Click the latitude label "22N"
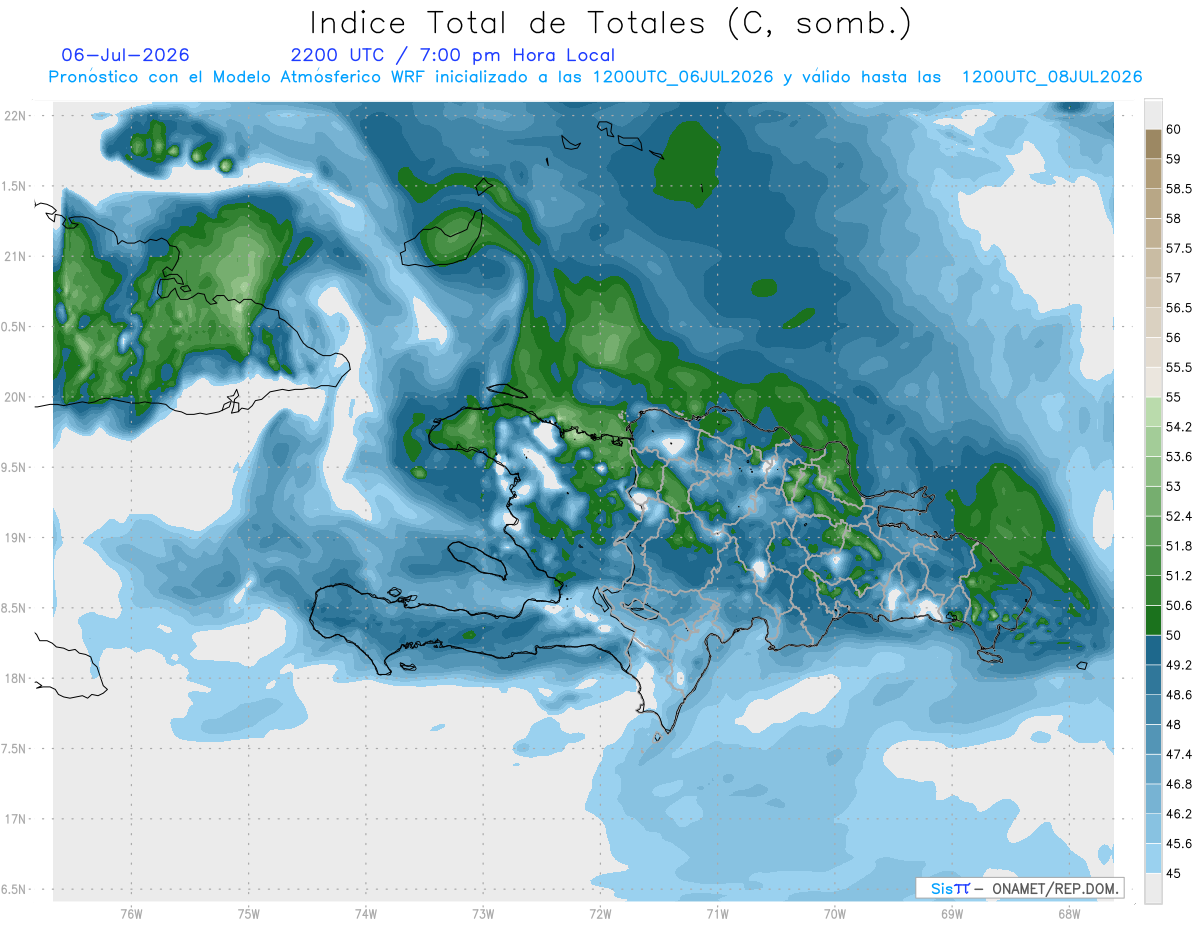The image size is (1200, 927). pyautogui.click(x=15, y=116)
